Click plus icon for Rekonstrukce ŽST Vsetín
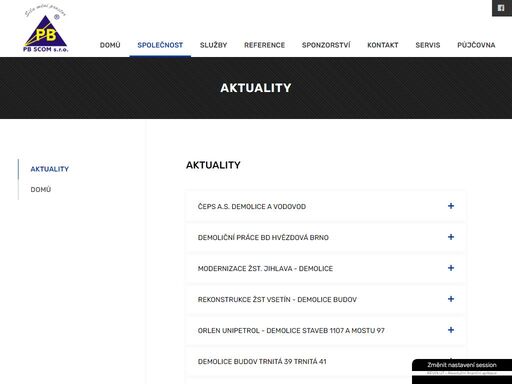Image resolution: width=512 pixels, height=384 pixels. click(x=451, y=299)
